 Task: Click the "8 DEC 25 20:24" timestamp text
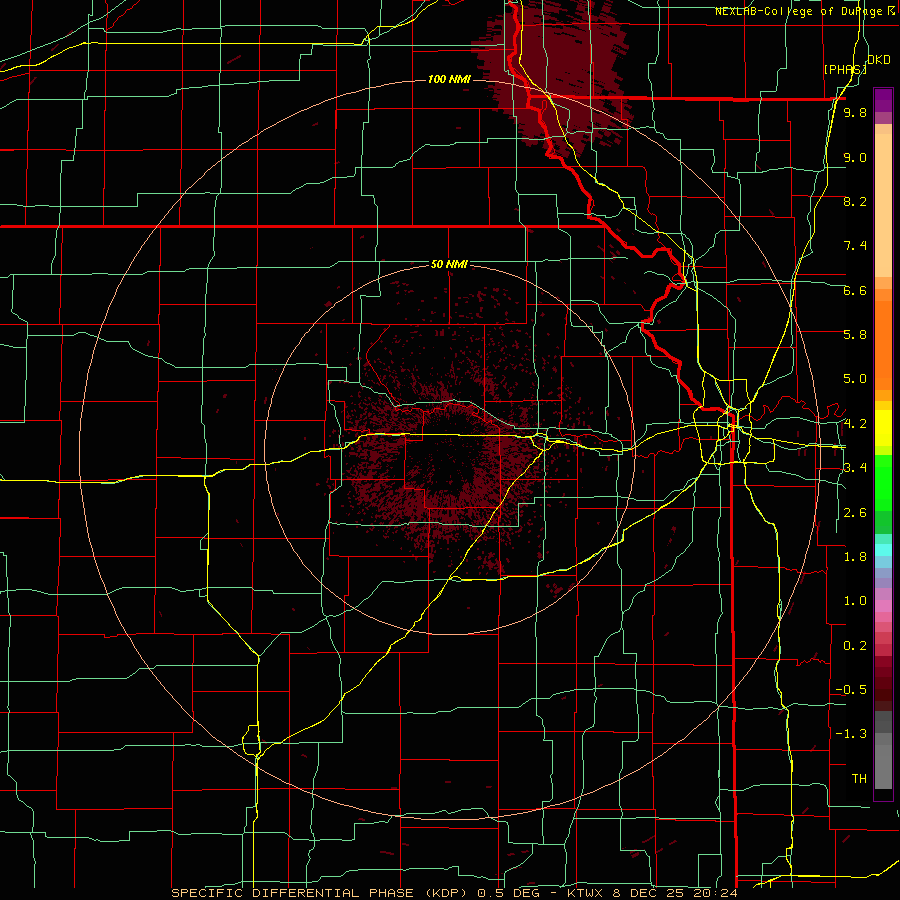click(677, 893)
